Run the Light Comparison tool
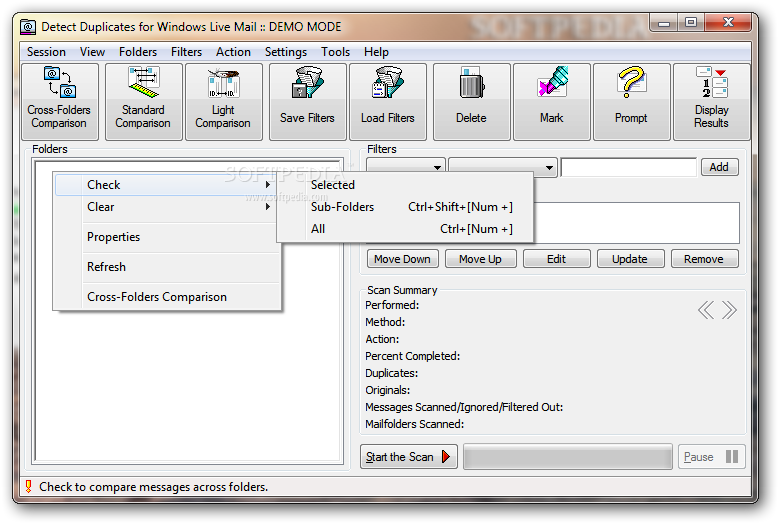Screen dimensions: 779x524 tap(223, 101)
